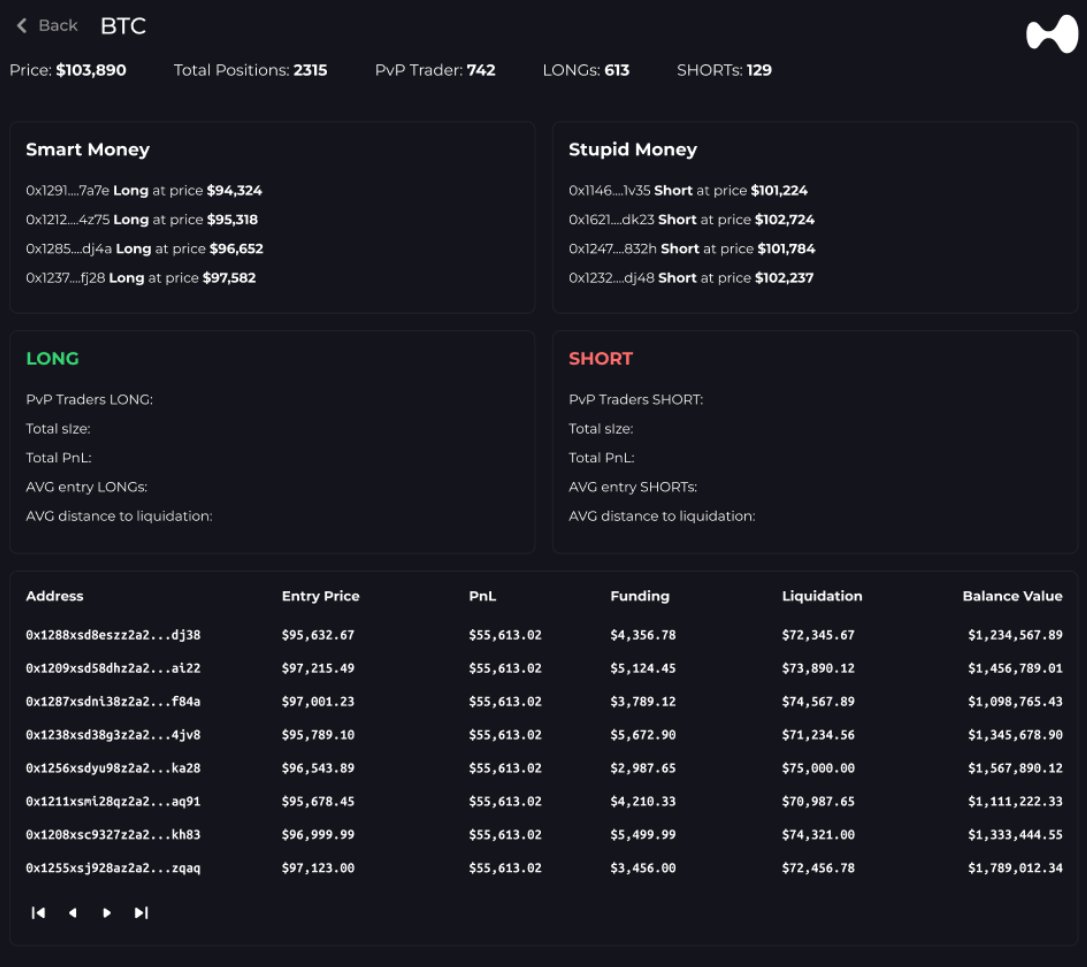
Task: Open address 0x1255xsj928az2a2...zqaq row
Action: point(113,868)
